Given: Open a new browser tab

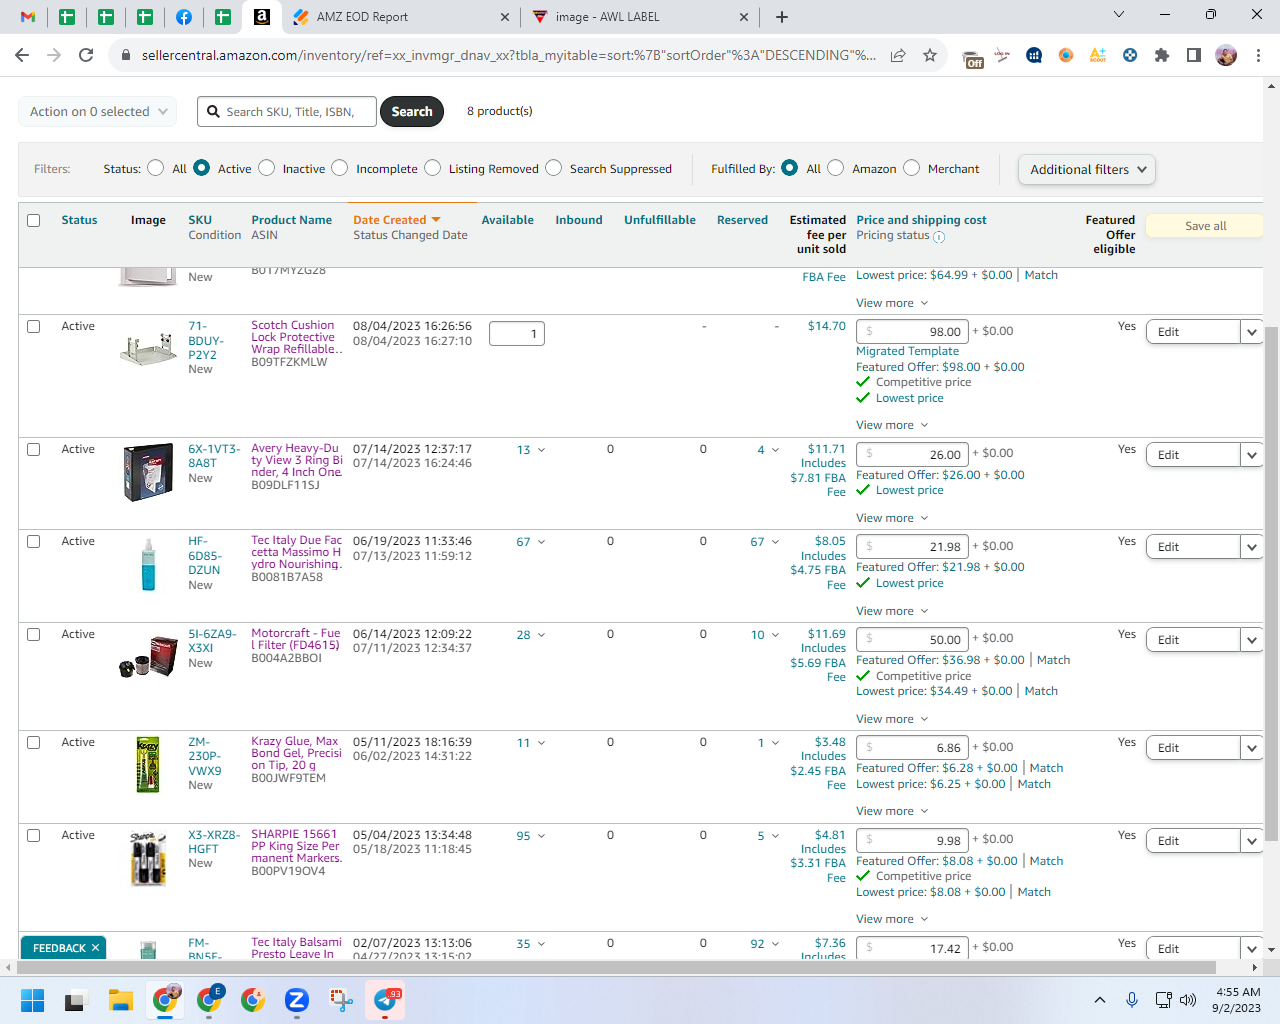Looking at the screenshot, I should (x=782, y=17).
